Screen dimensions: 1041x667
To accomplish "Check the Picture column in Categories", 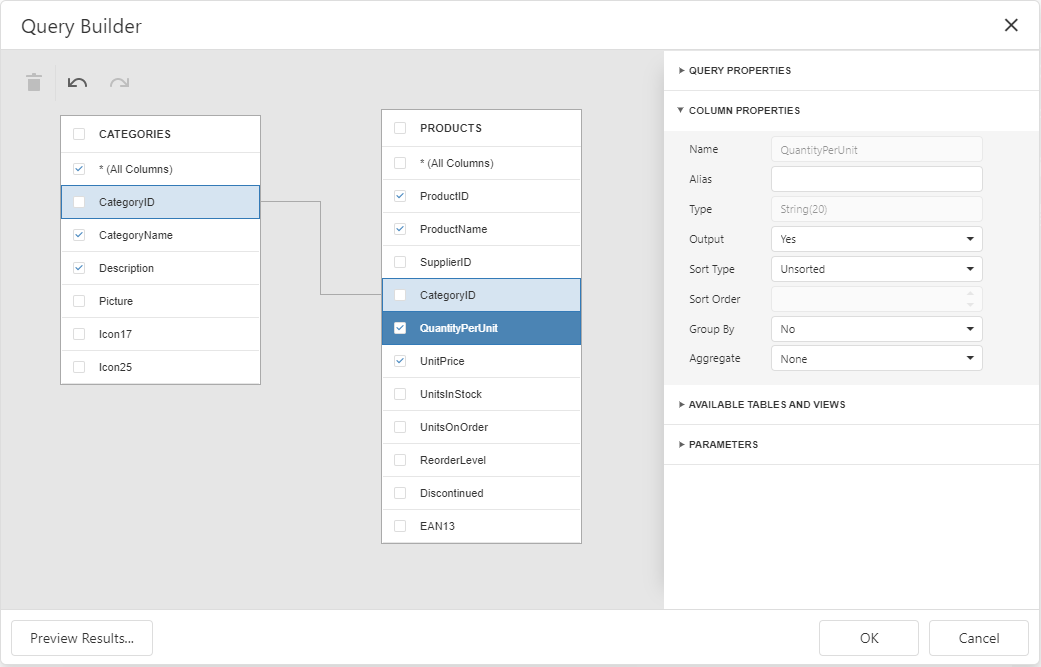I will pyautogui.click(x=79, y=301).
